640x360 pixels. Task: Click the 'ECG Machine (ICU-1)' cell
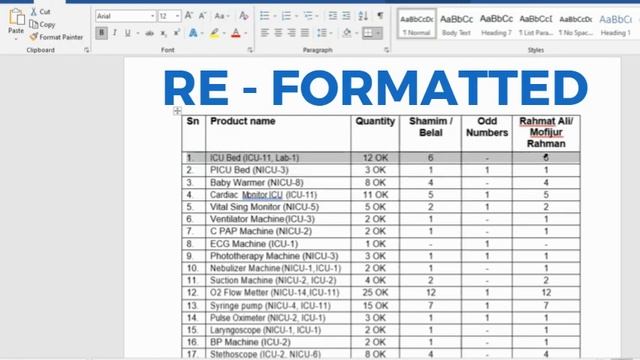pos(278,244)
